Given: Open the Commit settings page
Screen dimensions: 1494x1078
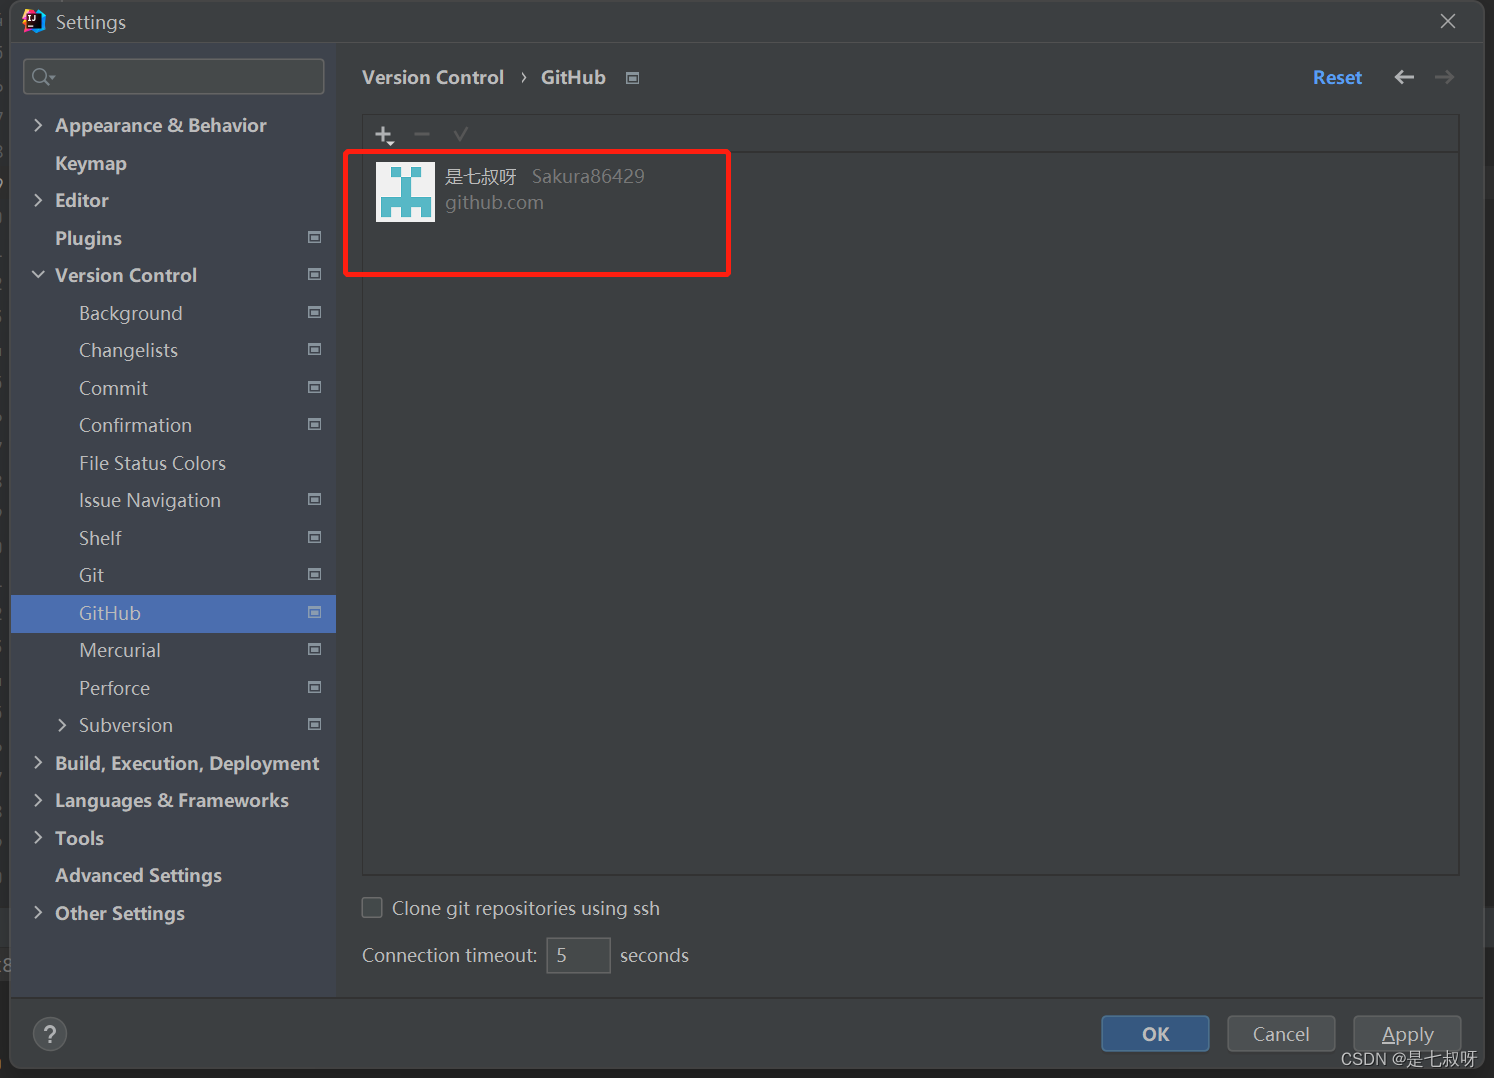Looking at the screenshot, I should pyautogui.click(x=113, y=388).
